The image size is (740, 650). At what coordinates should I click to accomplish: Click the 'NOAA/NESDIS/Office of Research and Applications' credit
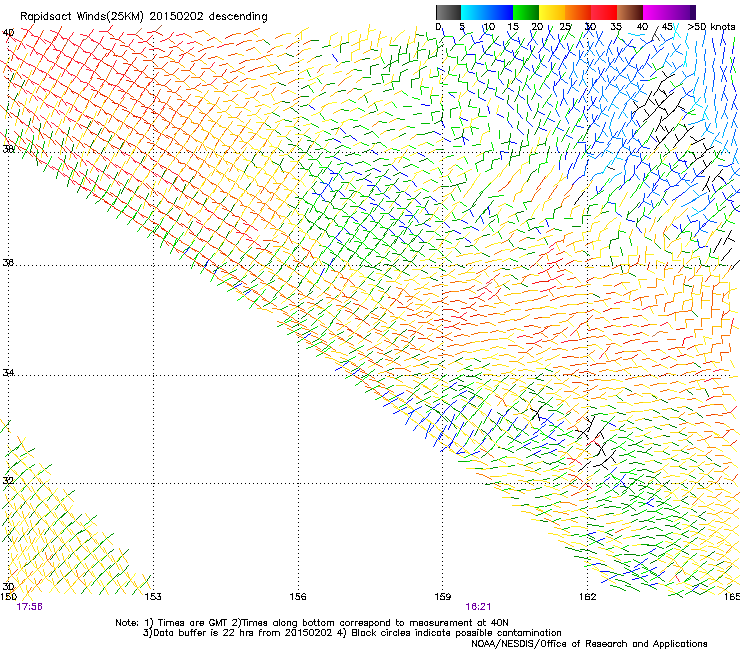[x=589, y=644]
